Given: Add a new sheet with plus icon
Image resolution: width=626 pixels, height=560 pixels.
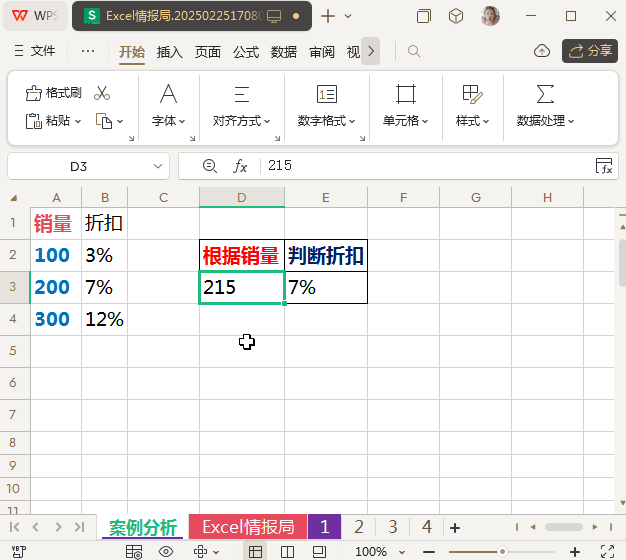Looking at the screenshot, I should click(x=455, y=527).
